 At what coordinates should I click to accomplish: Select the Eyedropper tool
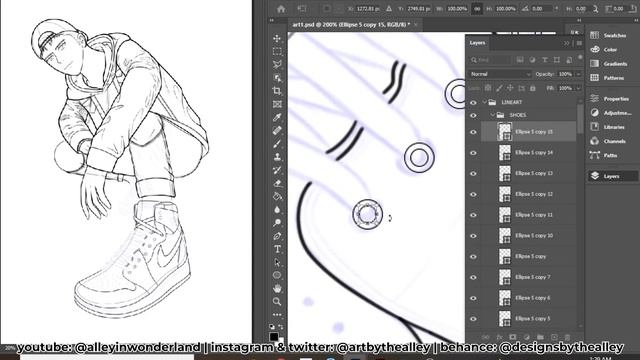(277, 118)
